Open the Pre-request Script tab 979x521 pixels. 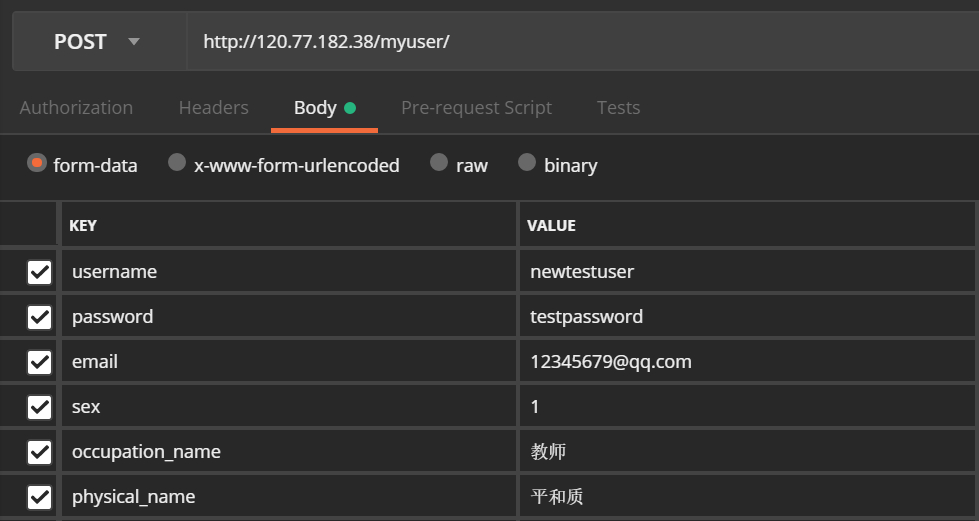[476, 108]
